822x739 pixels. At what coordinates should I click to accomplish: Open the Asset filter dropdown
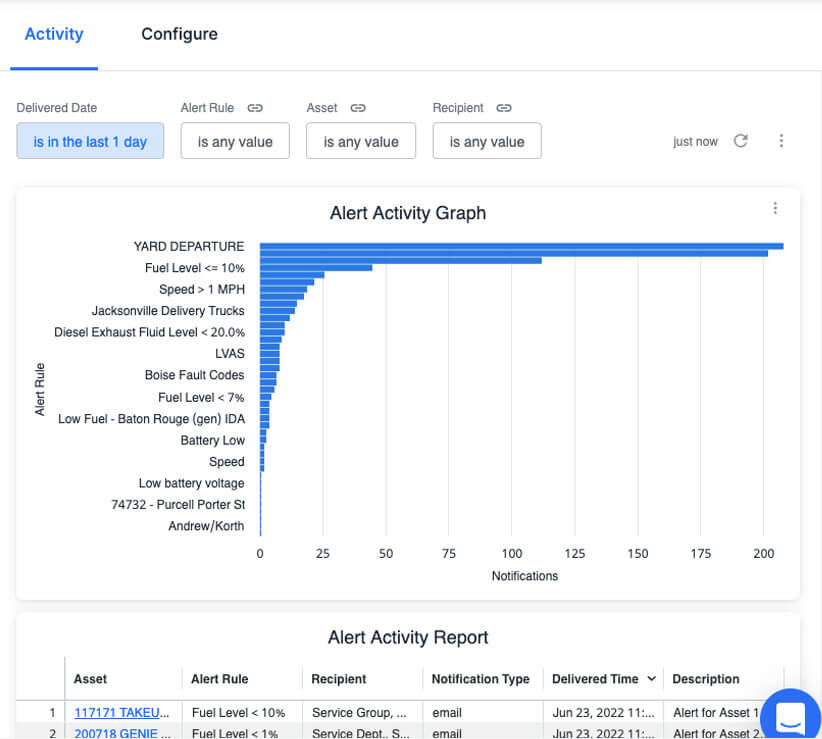(361, 141)
